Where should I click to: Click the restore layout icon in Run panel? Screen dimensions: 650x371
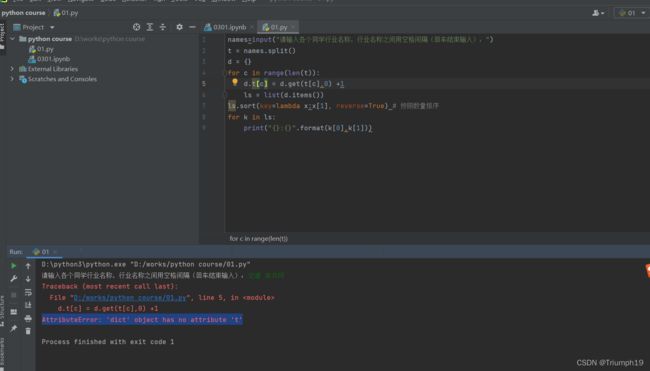click(x=14, y=312)
